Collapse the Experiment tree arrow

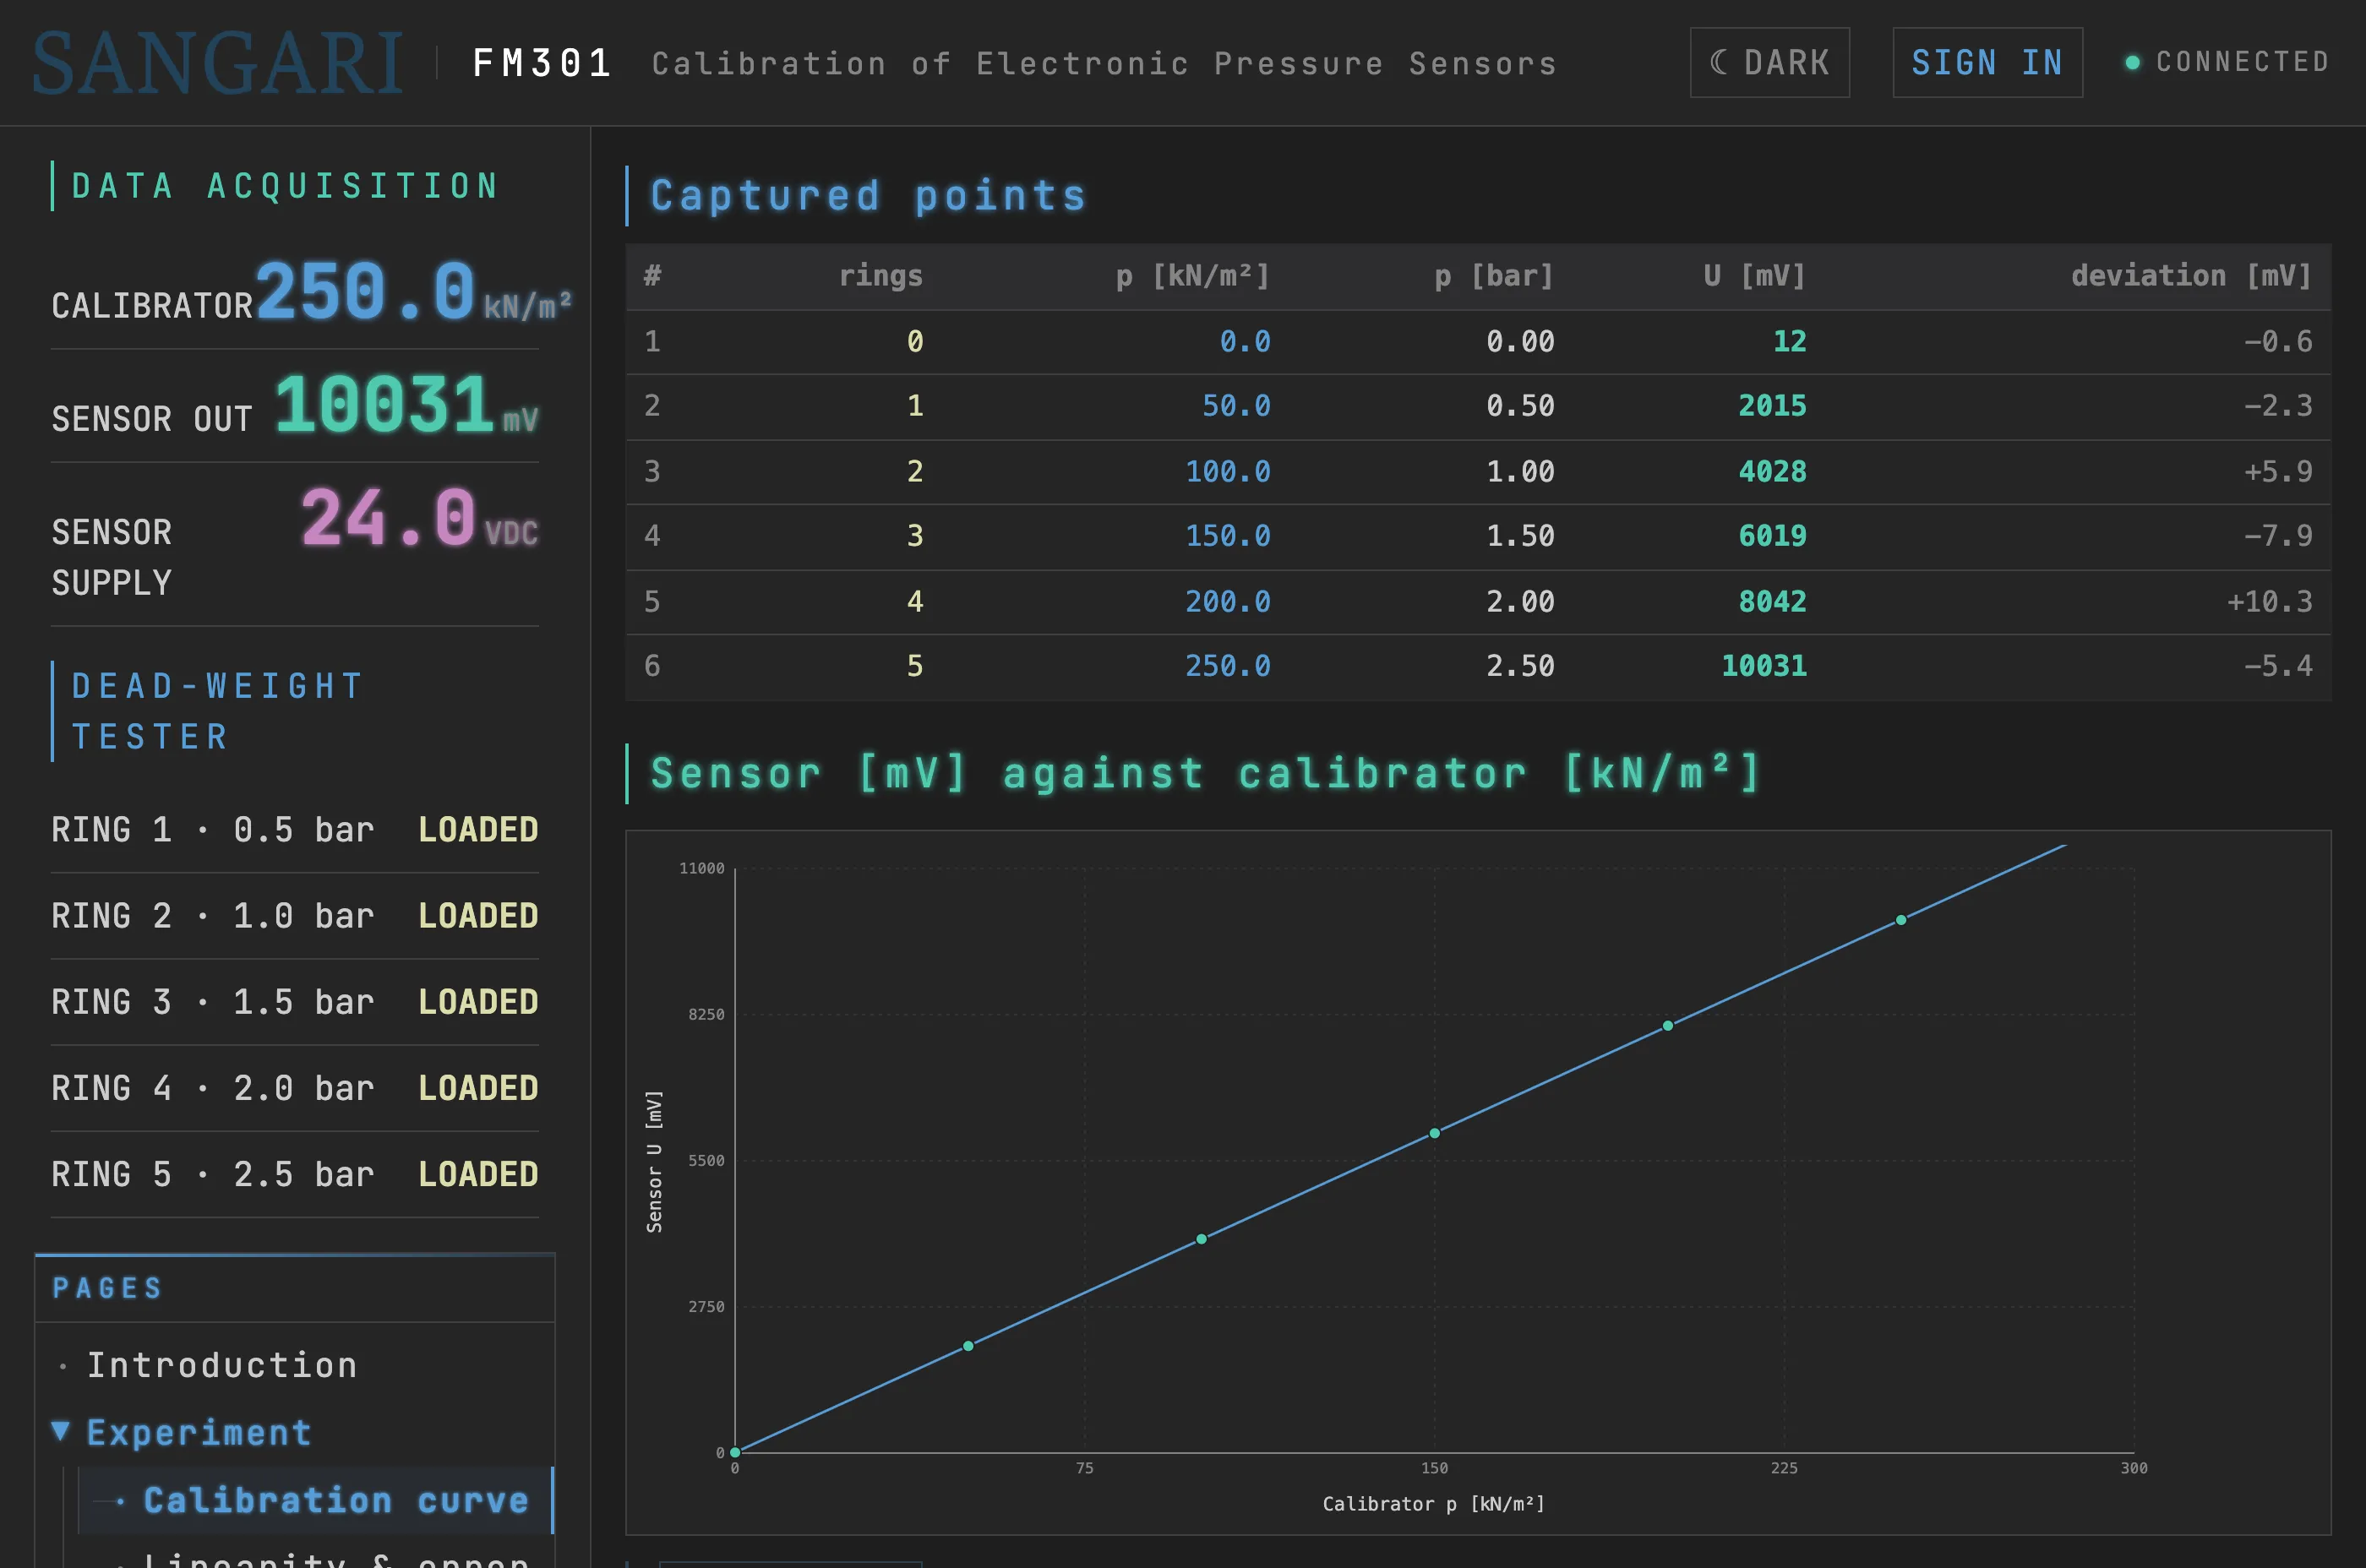point(61,1431)
